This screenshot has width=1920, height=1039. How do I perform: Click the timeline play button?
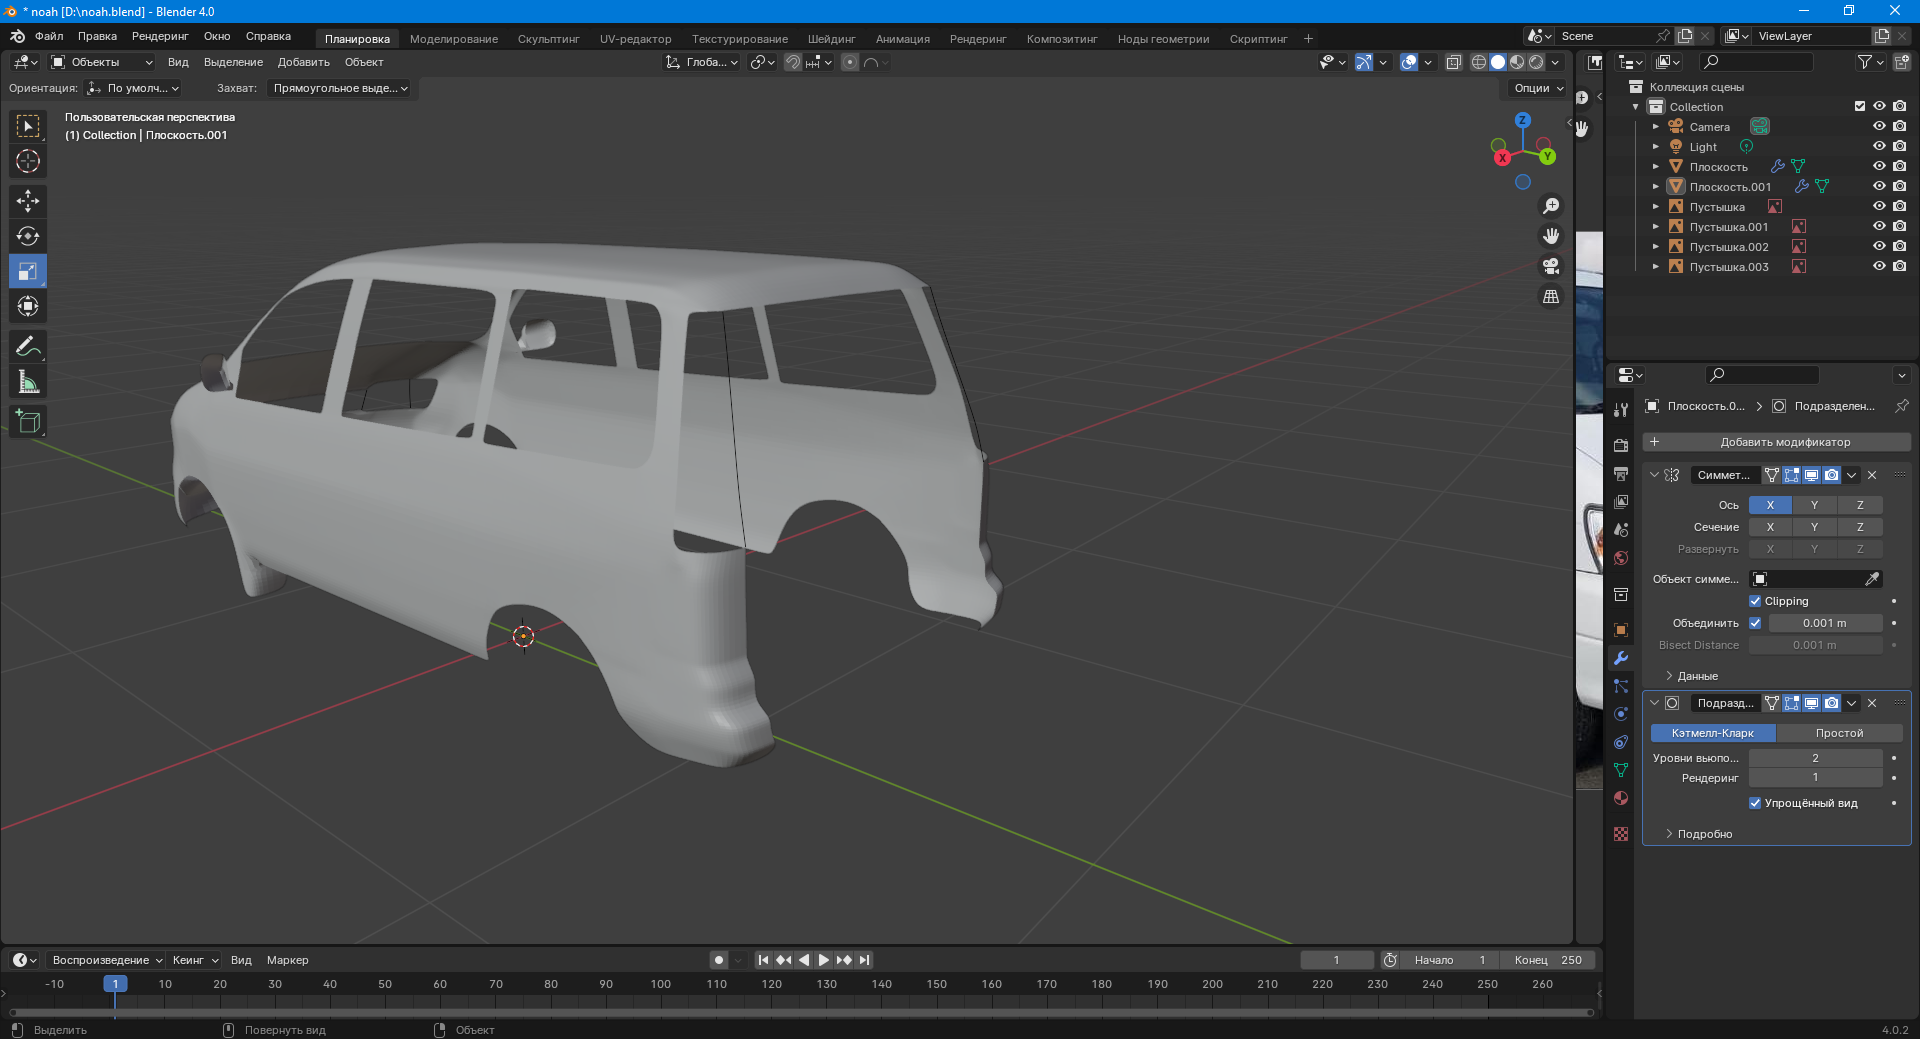click(x=824, y=960)
